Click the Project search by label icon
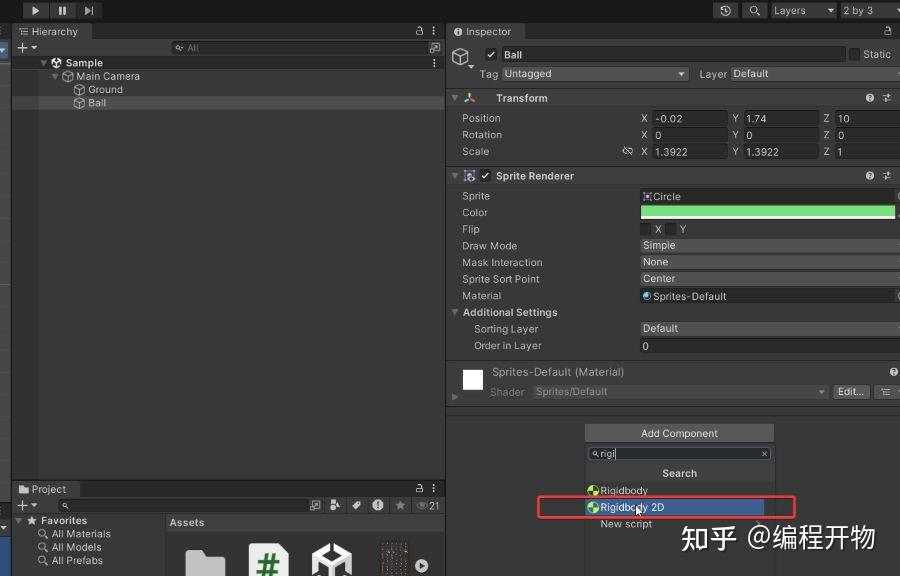Screen dimensions: 900x576 356,505
